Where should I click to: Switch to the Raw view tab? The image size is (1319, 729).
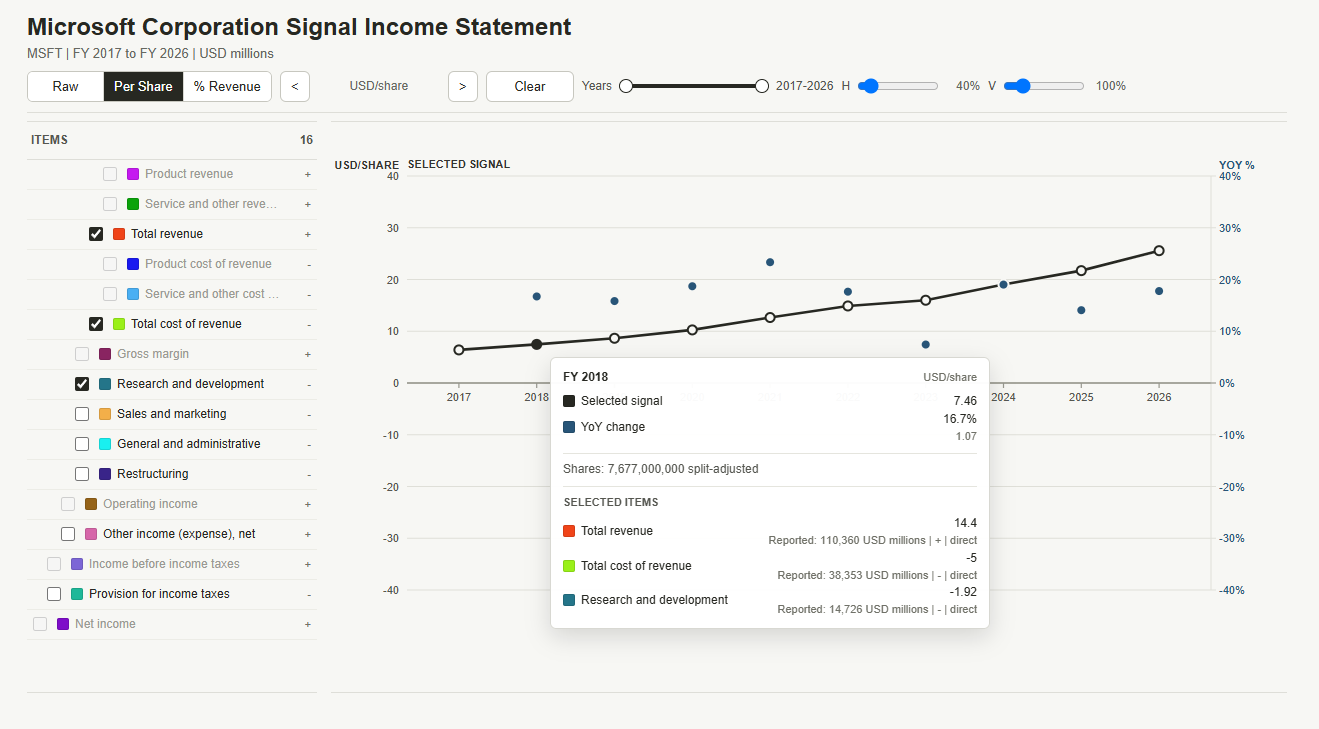pyautogui.click(x=66, y=86)
